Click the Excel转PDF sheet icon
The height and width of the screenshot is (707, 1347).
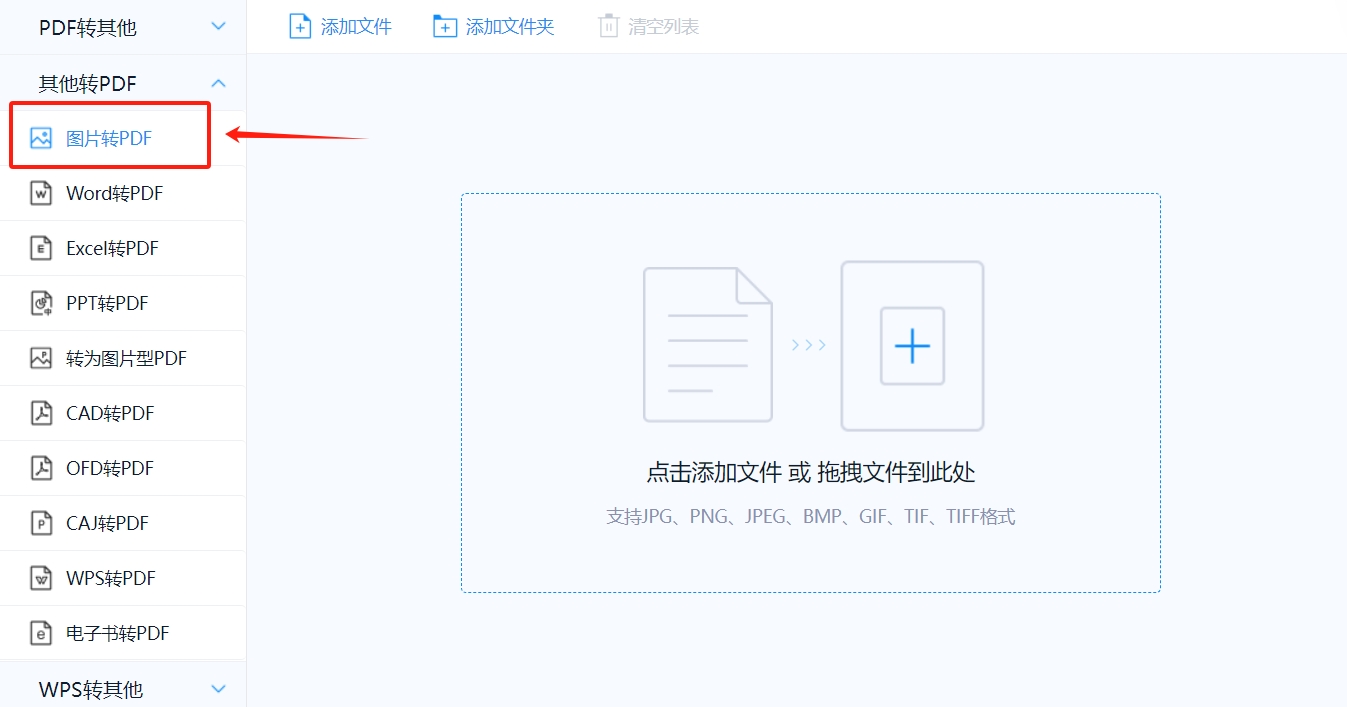point(41,248)
